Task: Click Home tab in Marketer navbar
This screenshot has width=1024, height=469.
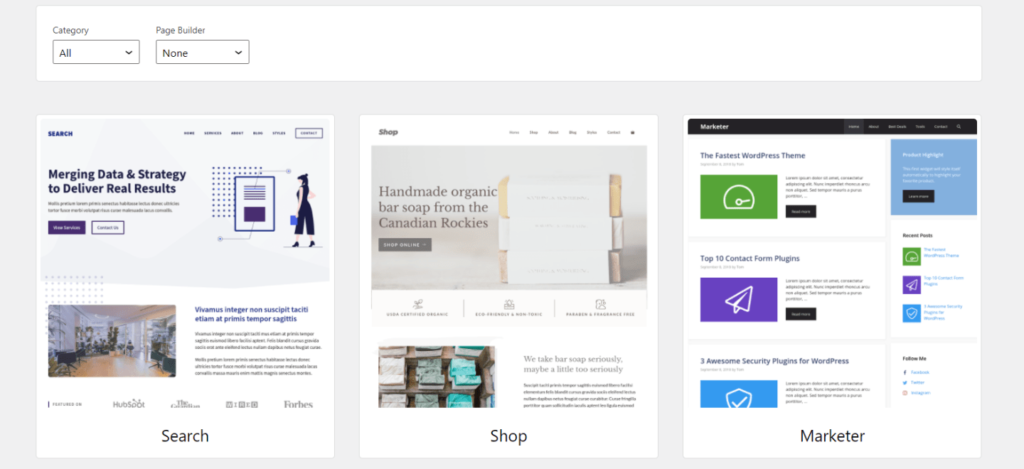Action: [854, 127]
